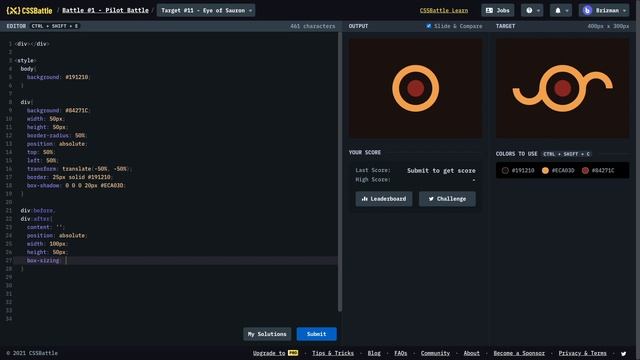Open the Privacy & Terms link

tap(582, 353)
